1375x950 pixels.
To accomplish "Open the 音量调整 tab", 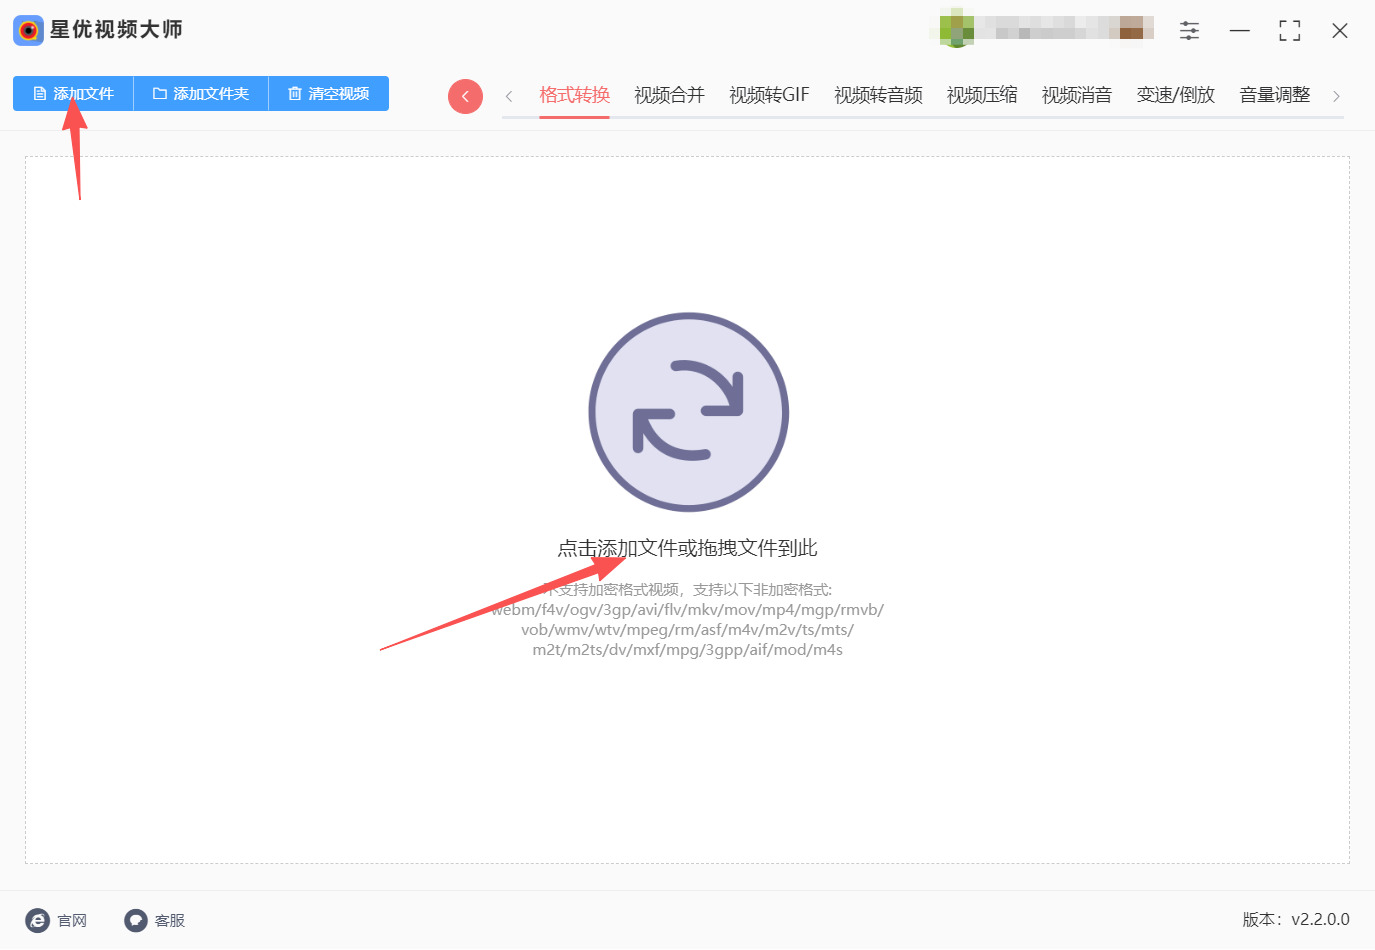I will tap(1275, 95).
